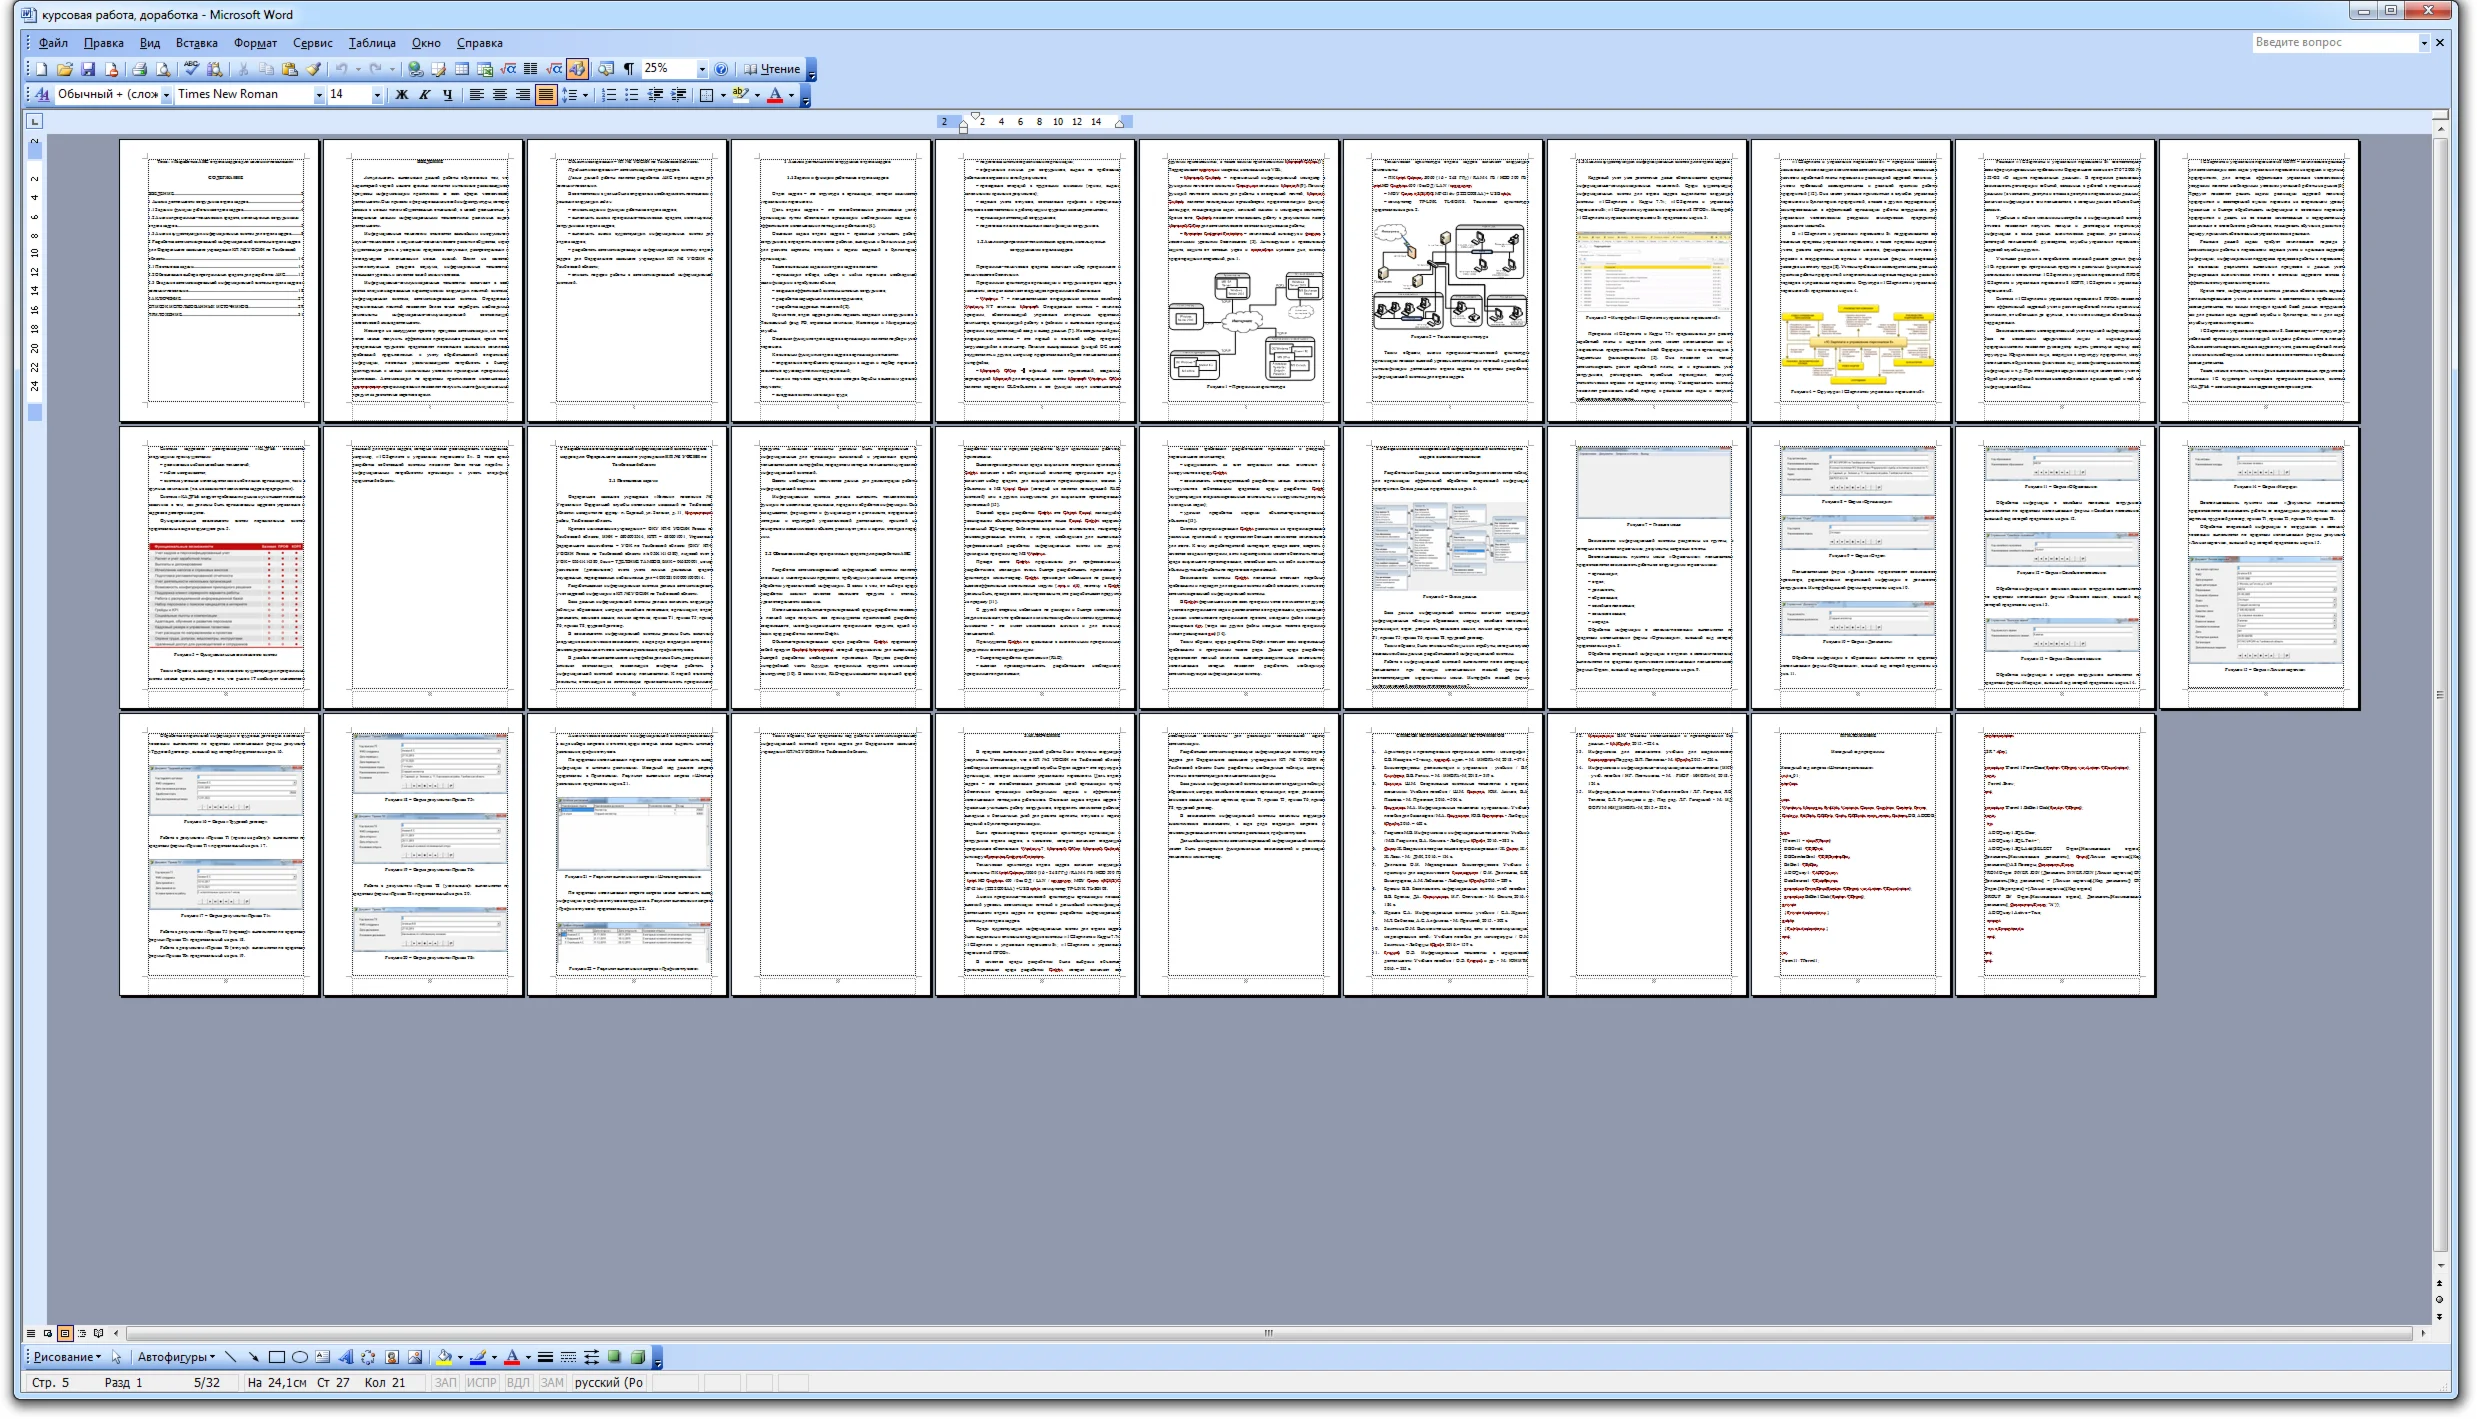Click the Чтение reading mode button
2477x1419 pixels.
coord(772,69)
